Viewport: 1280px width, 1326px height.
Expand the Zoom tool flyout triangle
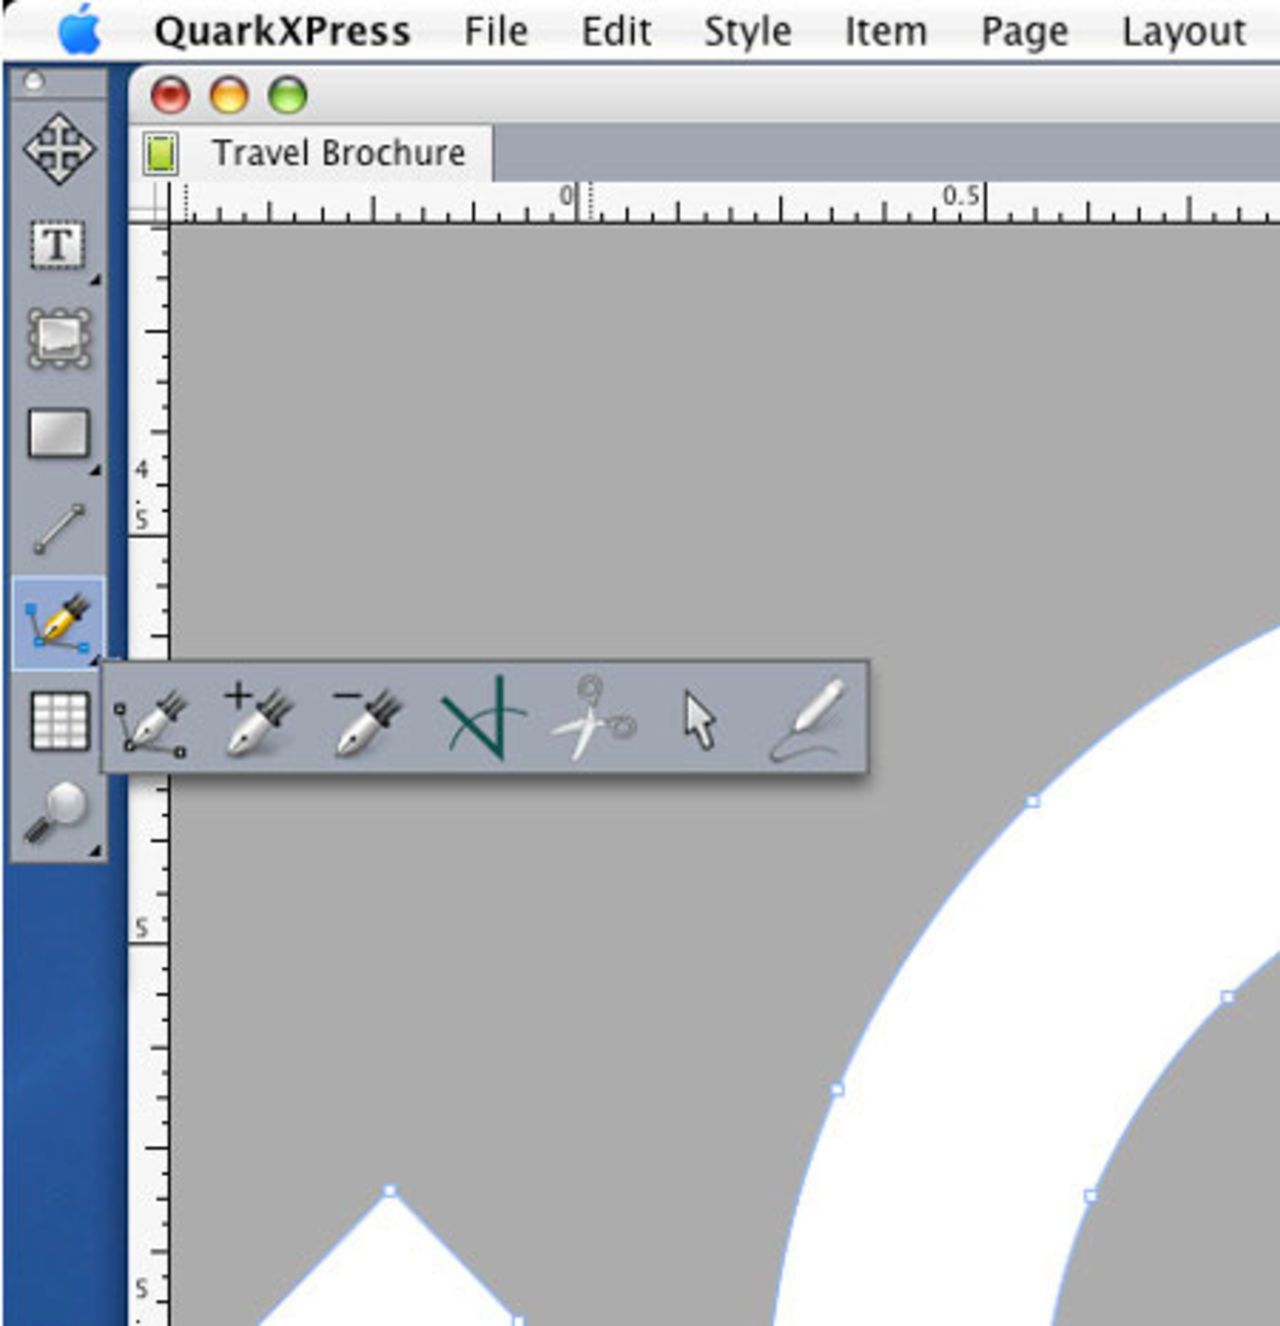tap(95, 850)
